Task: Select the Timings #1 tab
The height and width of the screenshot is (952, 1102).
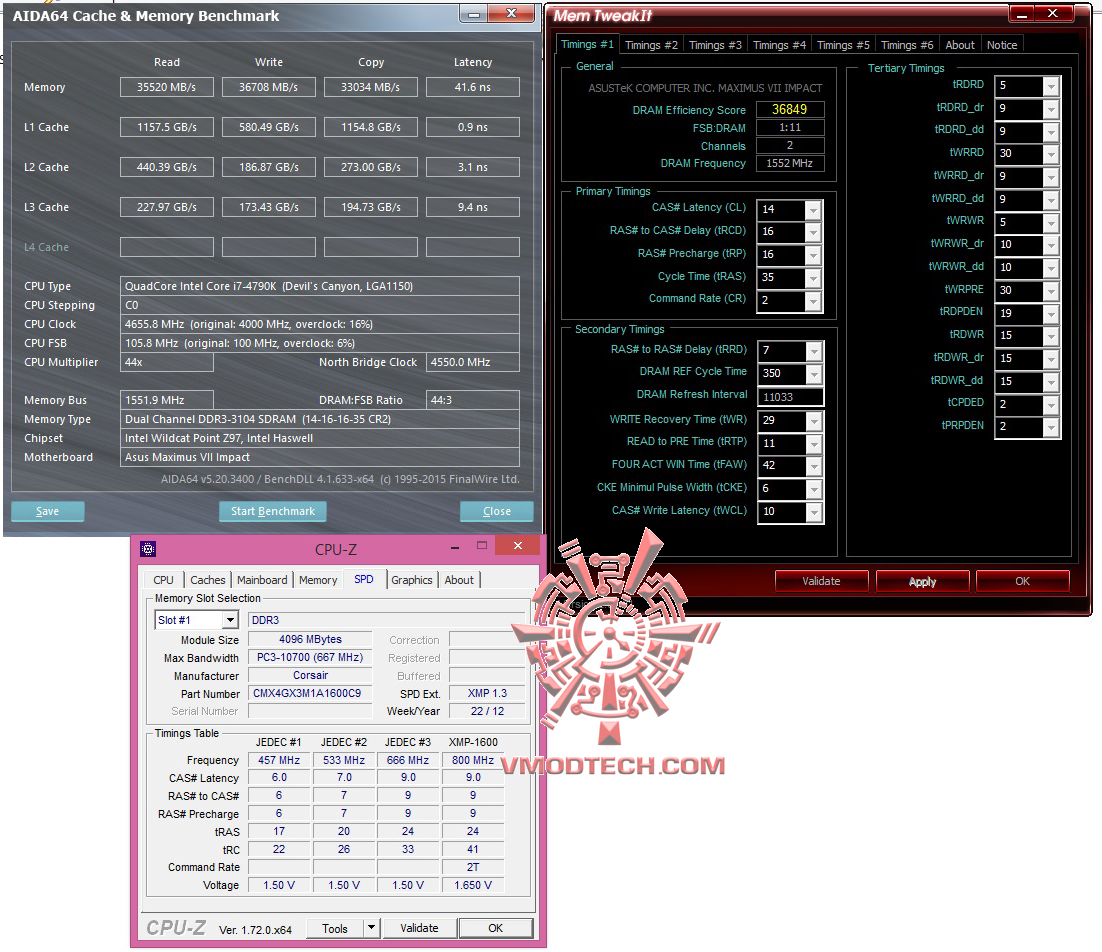Action: pos(587,44)
